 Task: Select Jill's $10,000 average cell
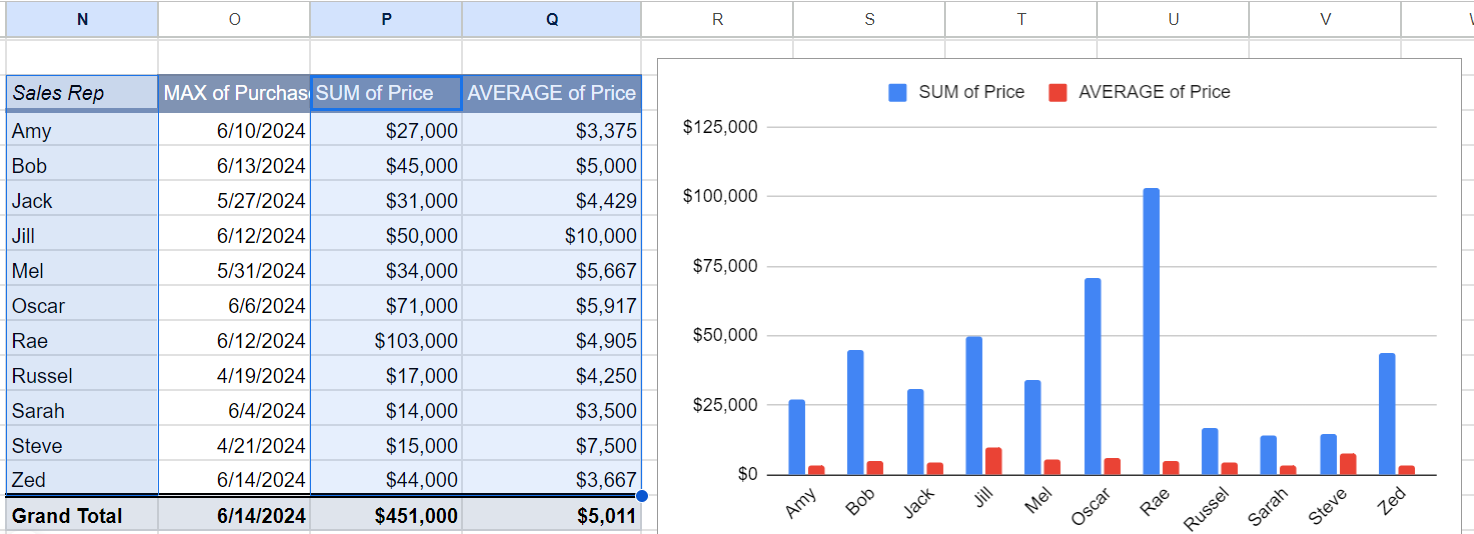(551, 236)
